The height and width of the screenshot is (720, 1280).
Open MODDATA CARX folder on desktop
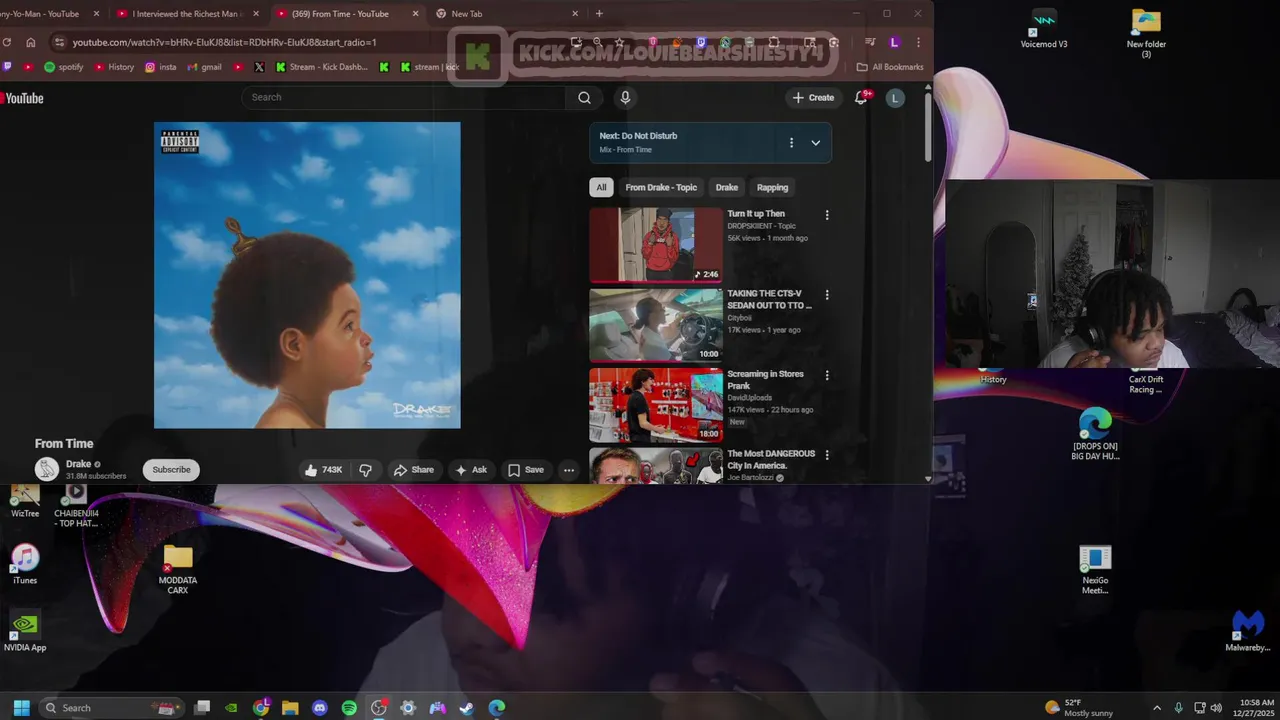pos(178,570)
